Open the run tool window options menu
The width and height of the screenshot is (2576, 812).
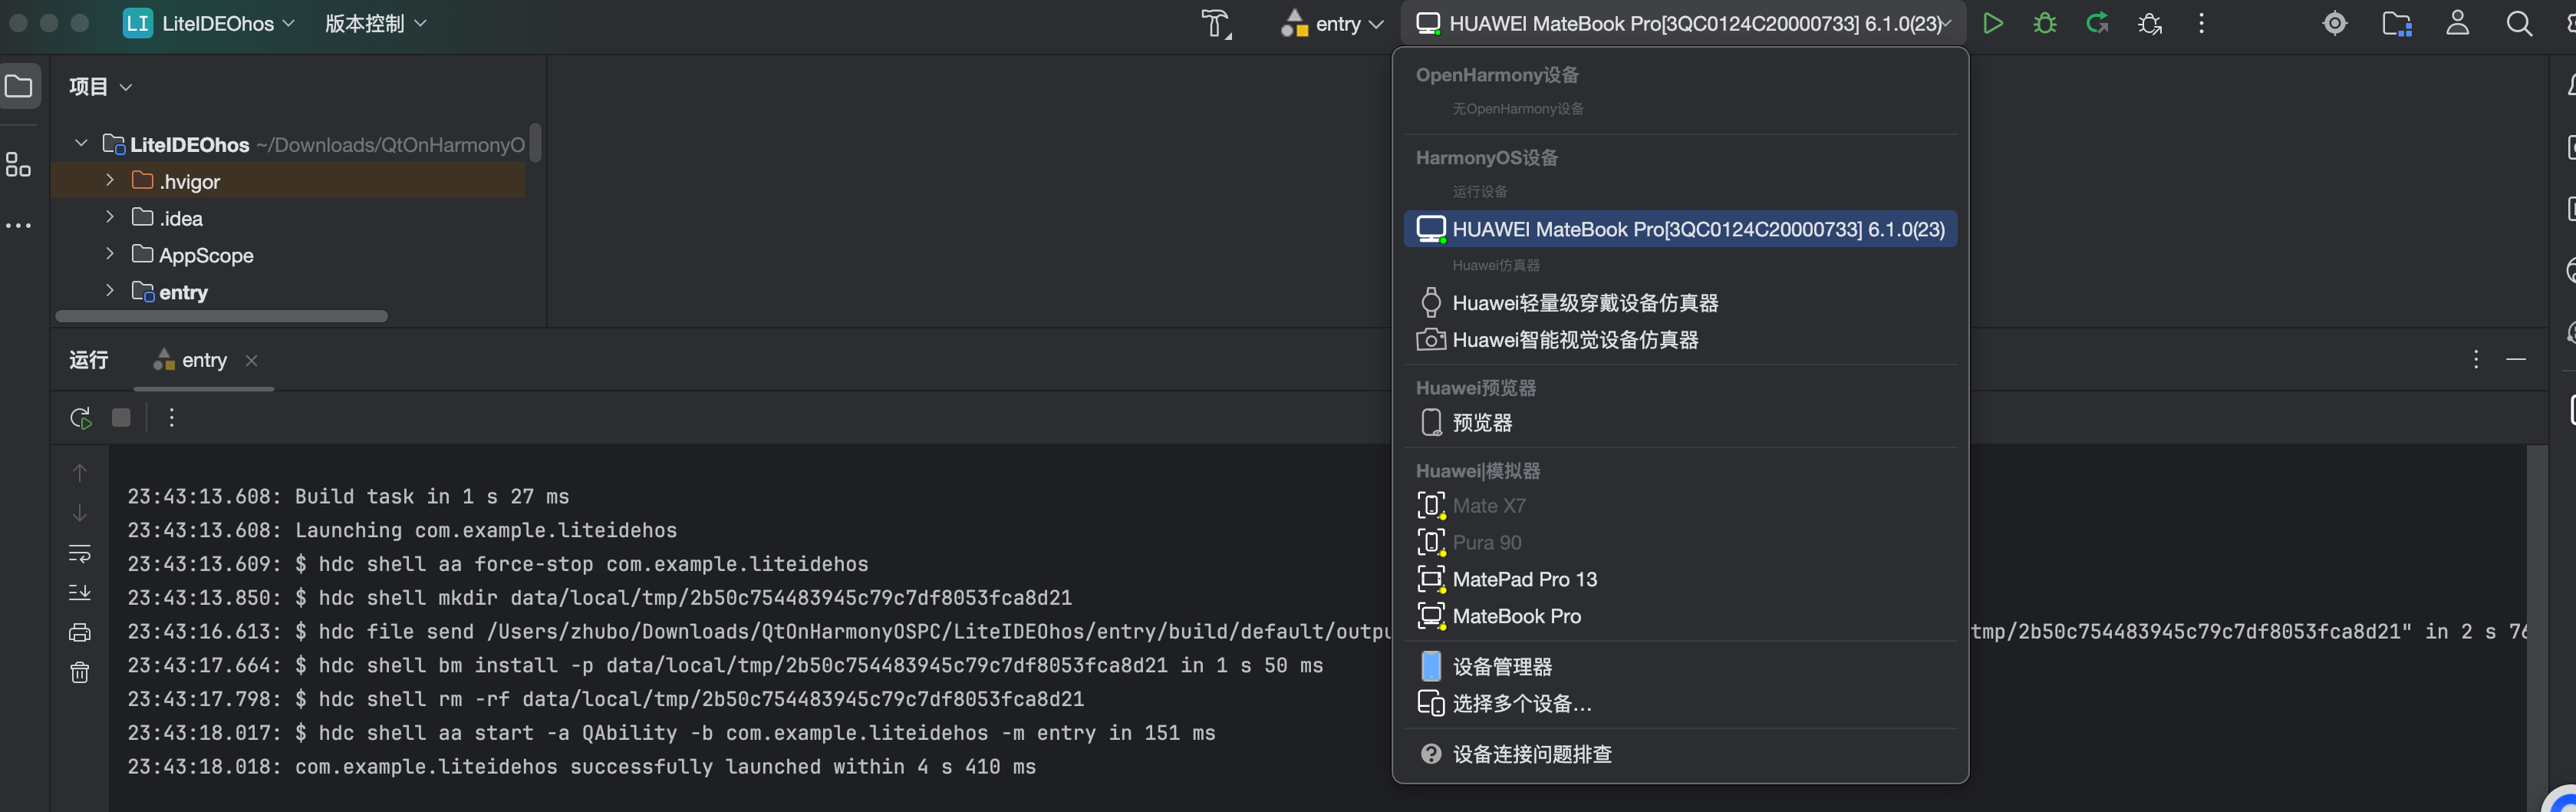click(x=2476, y=360)
